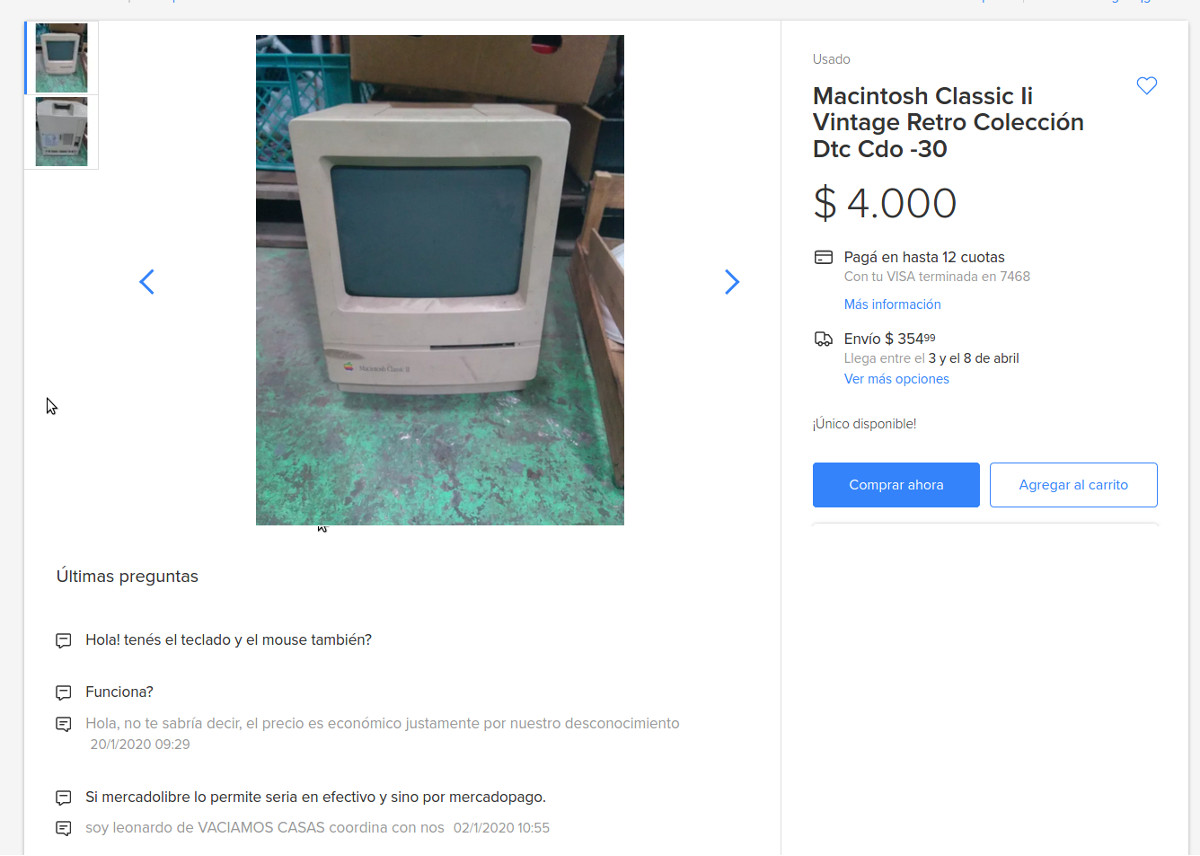The width and height of the screenshot is (1200, 856).
Task: Select second Macintosh rear view thumbnail
Action: click(61, 132)
